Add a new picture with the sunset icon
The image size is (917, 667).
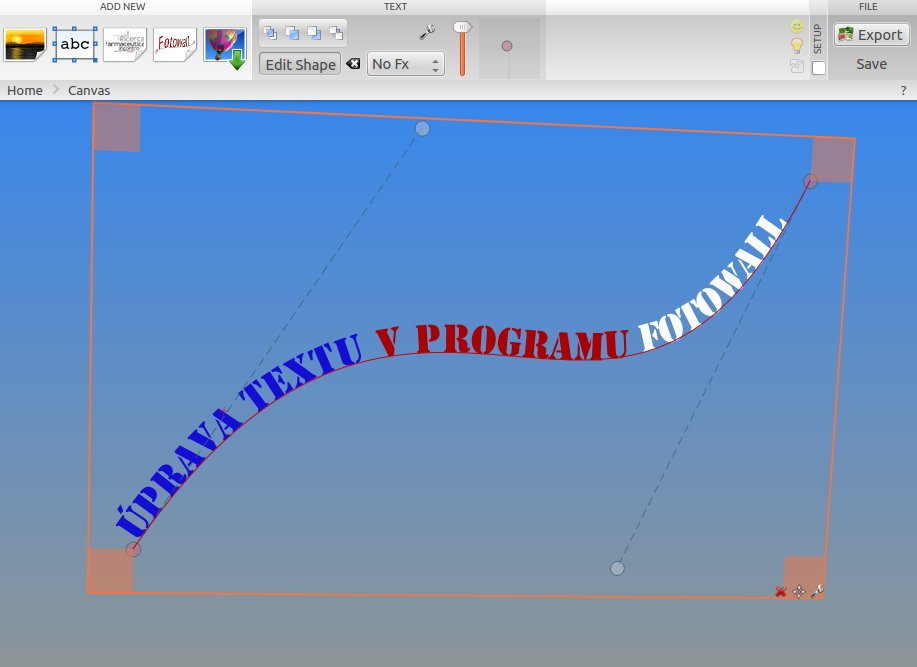pyautogui.click(x=25, y=44)
